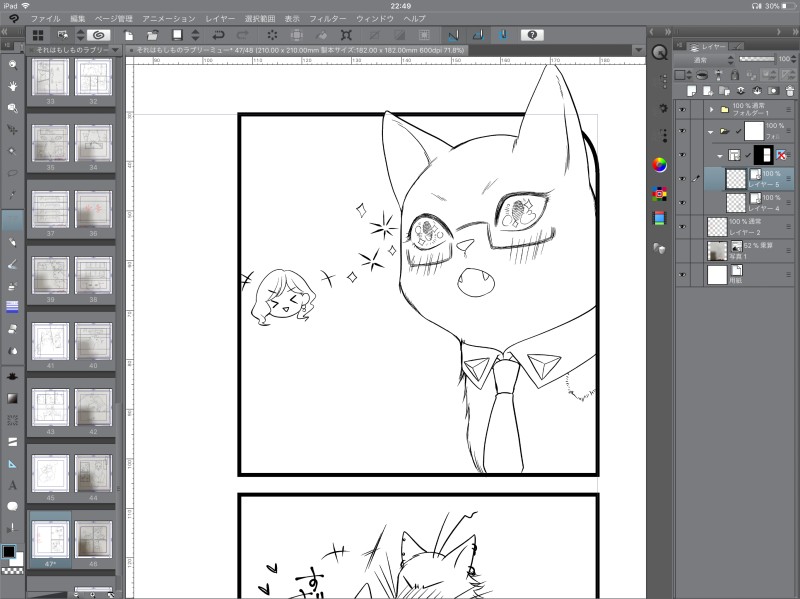Open the ページ管理 menu
Image resolution: width=800 pixels, height=599 pixels.
tap(113, 18)
